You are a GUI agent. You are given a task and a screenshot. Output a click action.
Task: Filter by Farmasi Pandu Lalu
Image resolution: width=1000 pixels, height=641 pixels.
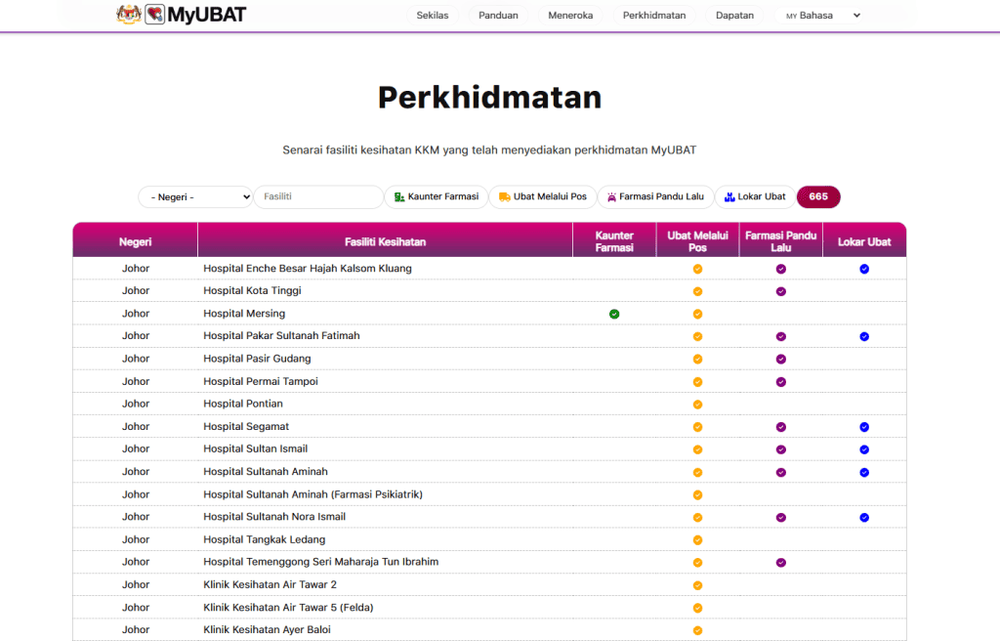point(656,197)
